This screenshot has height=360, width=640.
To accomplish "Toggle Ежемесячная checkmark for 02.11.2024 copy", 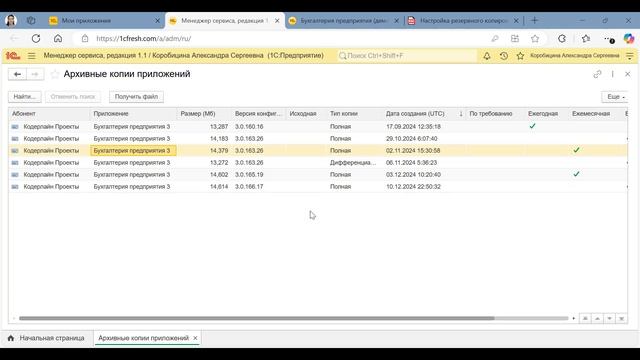I will [x=576, y=150].
